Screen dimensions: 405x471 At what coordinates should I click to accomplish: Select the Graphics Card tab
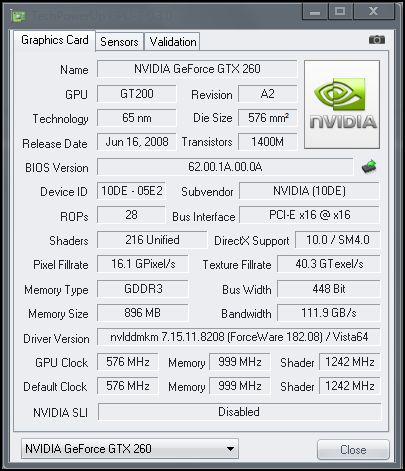point(55,40)
